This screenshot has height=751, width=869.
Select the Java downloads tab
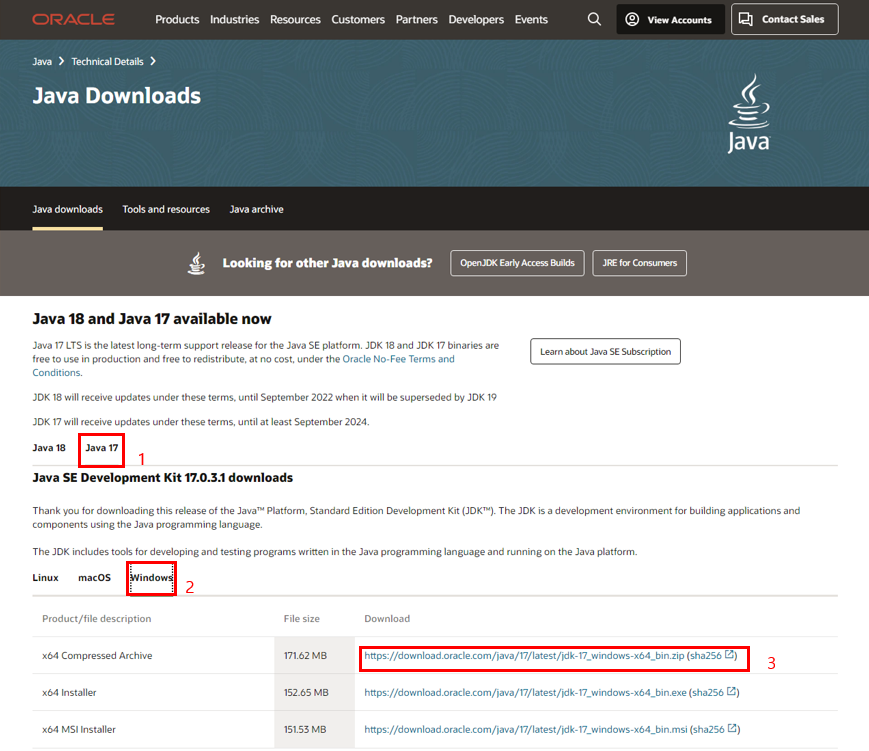tap(68, 209)
